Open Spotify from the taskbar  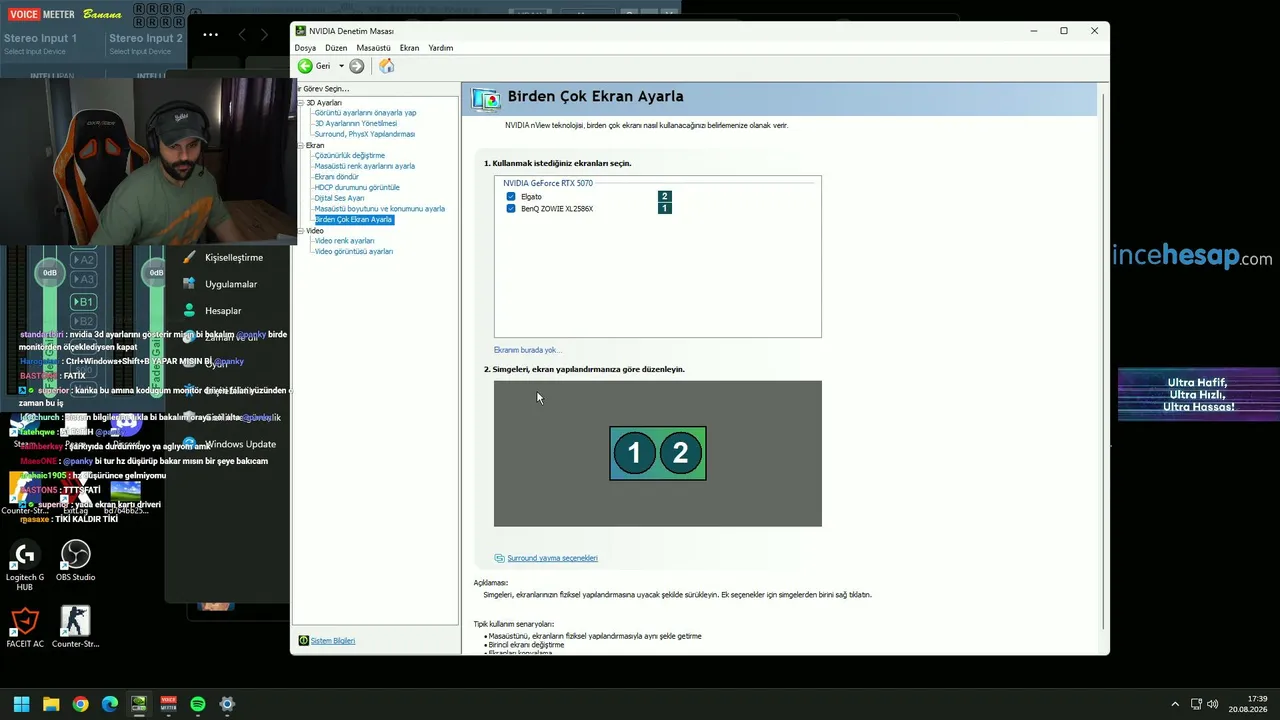click(x=198, y=704)
